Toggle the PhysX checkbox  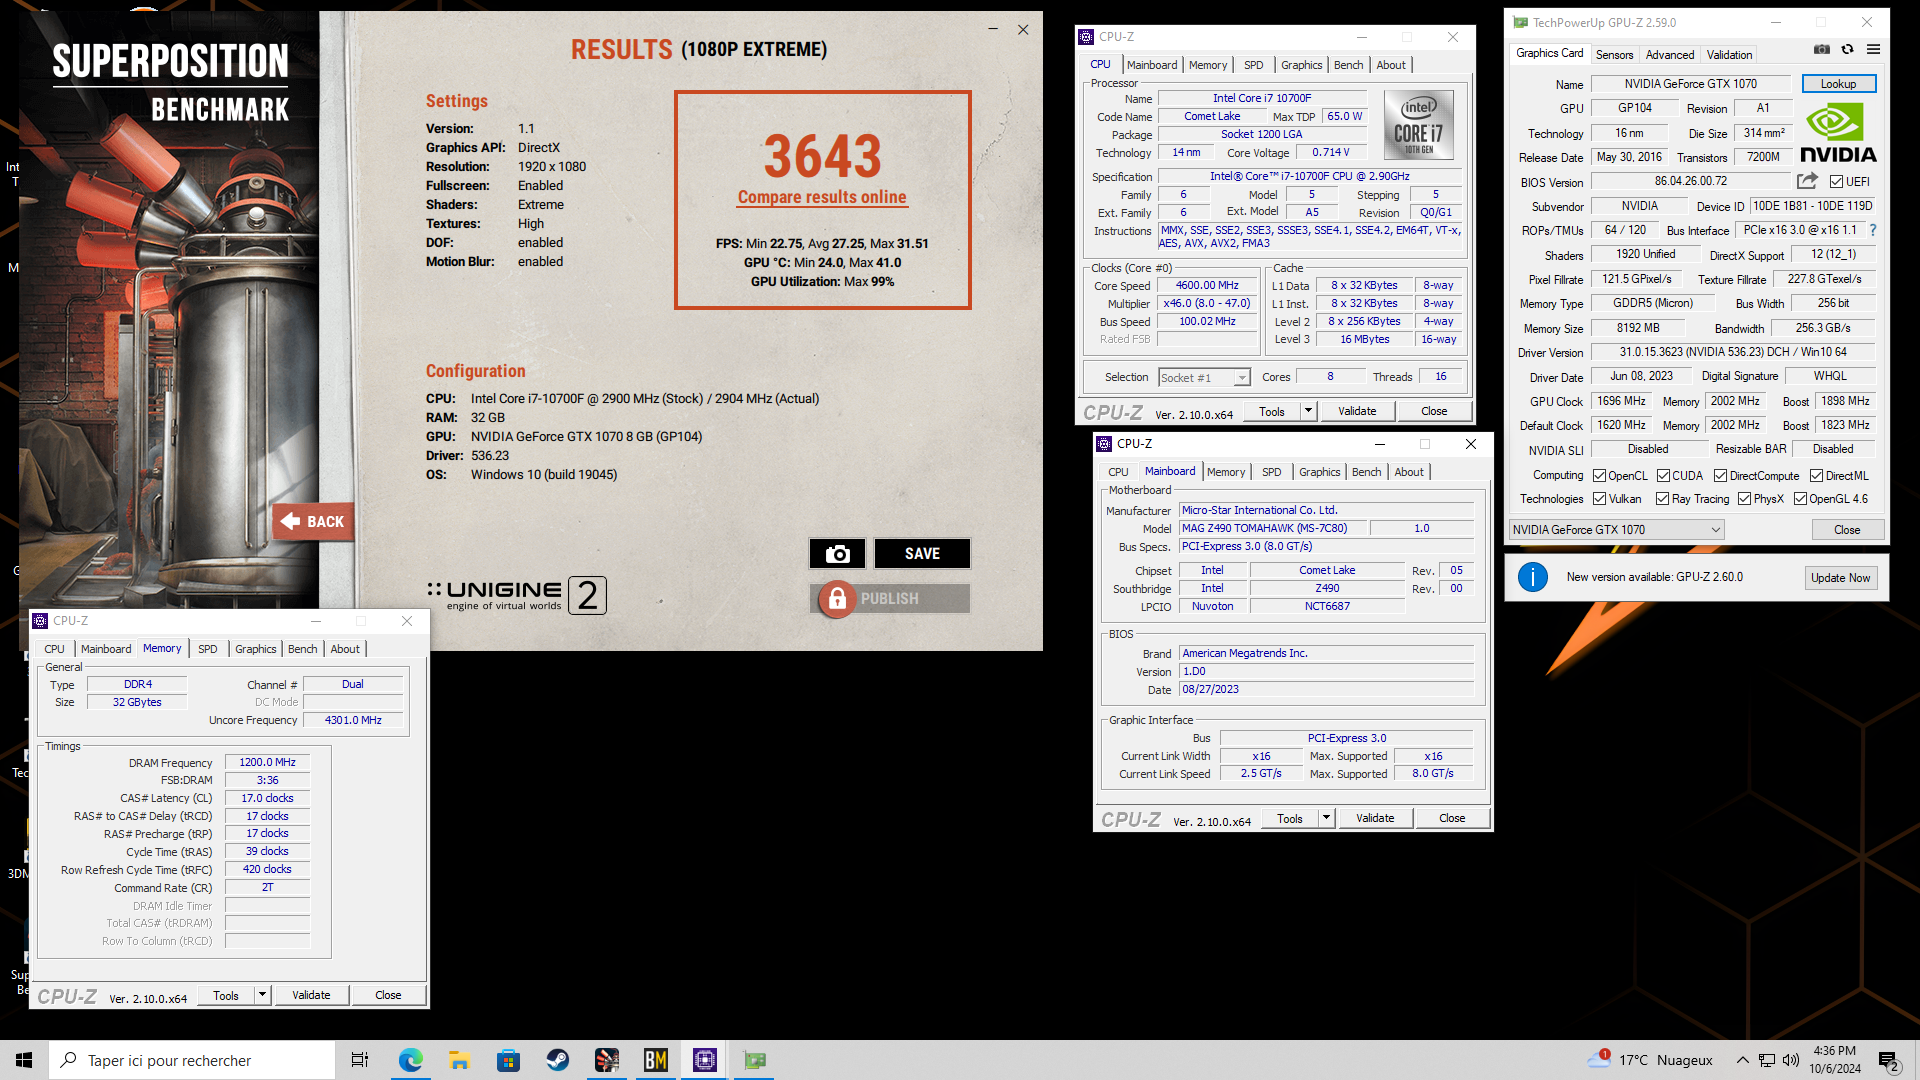(x=1744, y=499)
